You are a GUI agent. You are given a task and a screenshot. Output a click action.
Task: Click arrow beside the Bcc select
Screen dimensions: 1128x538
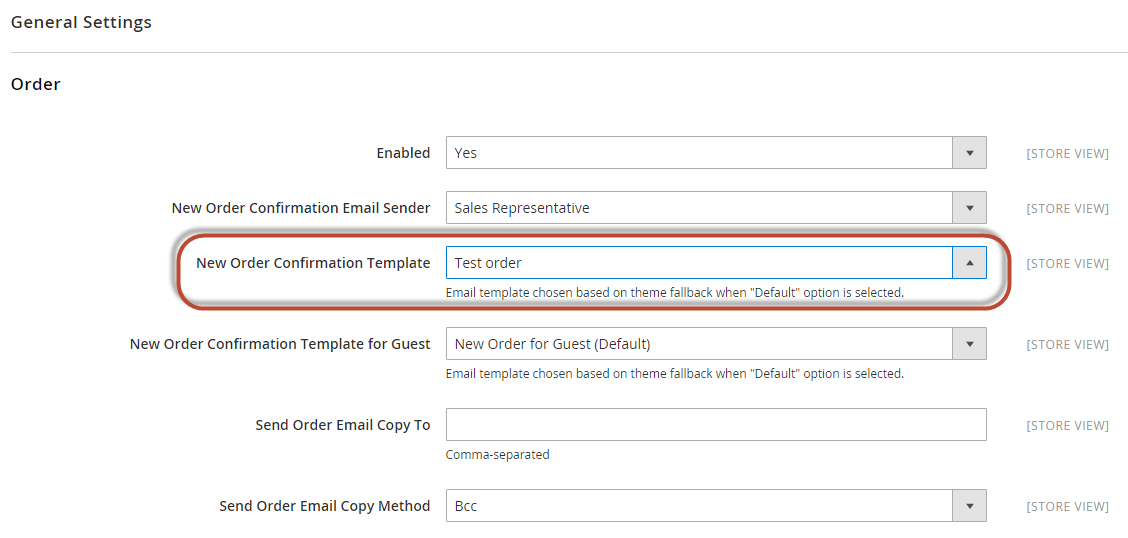[969, 506]
